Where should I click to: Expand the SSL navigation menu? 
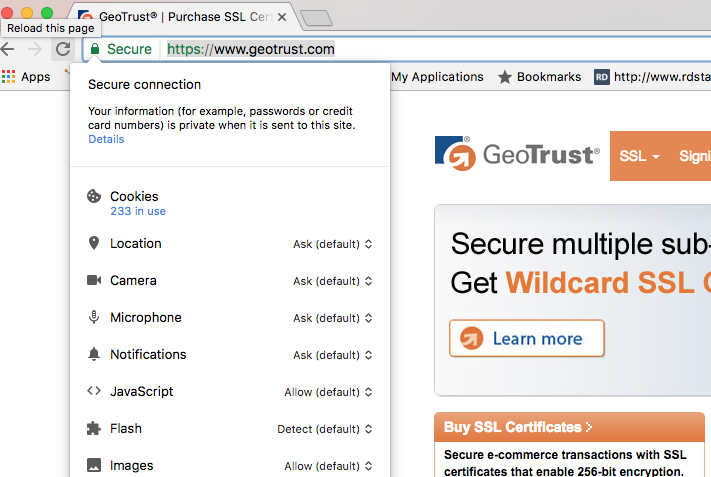point(639,156)
